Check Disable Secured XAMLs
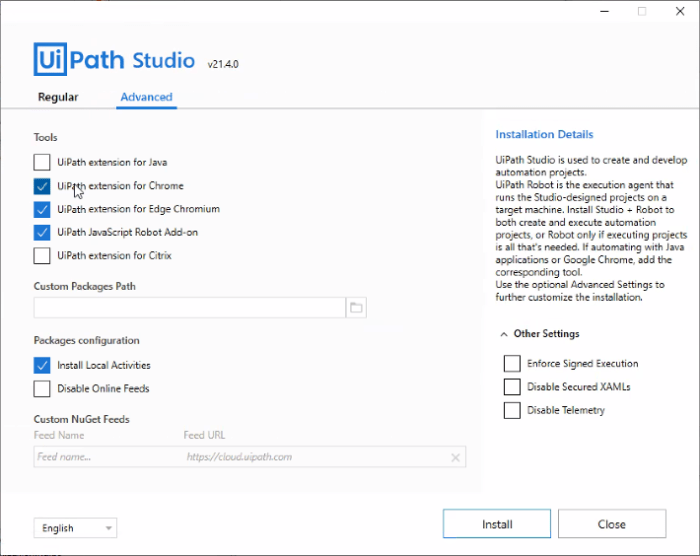Viewport: 700px width, 556px height. [512, 387]
